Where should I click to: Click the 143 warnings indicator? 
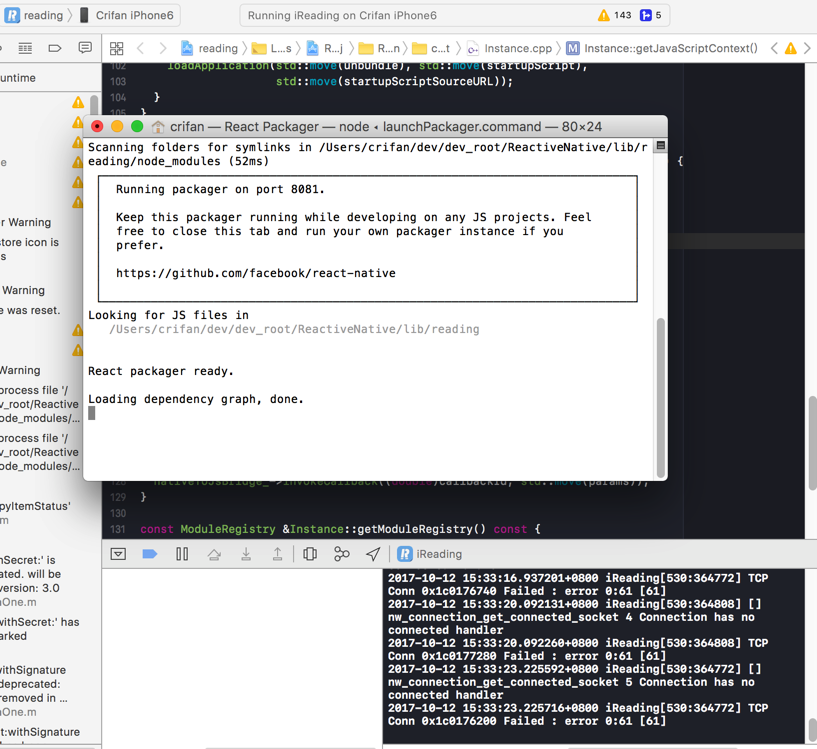pos(614,15)
